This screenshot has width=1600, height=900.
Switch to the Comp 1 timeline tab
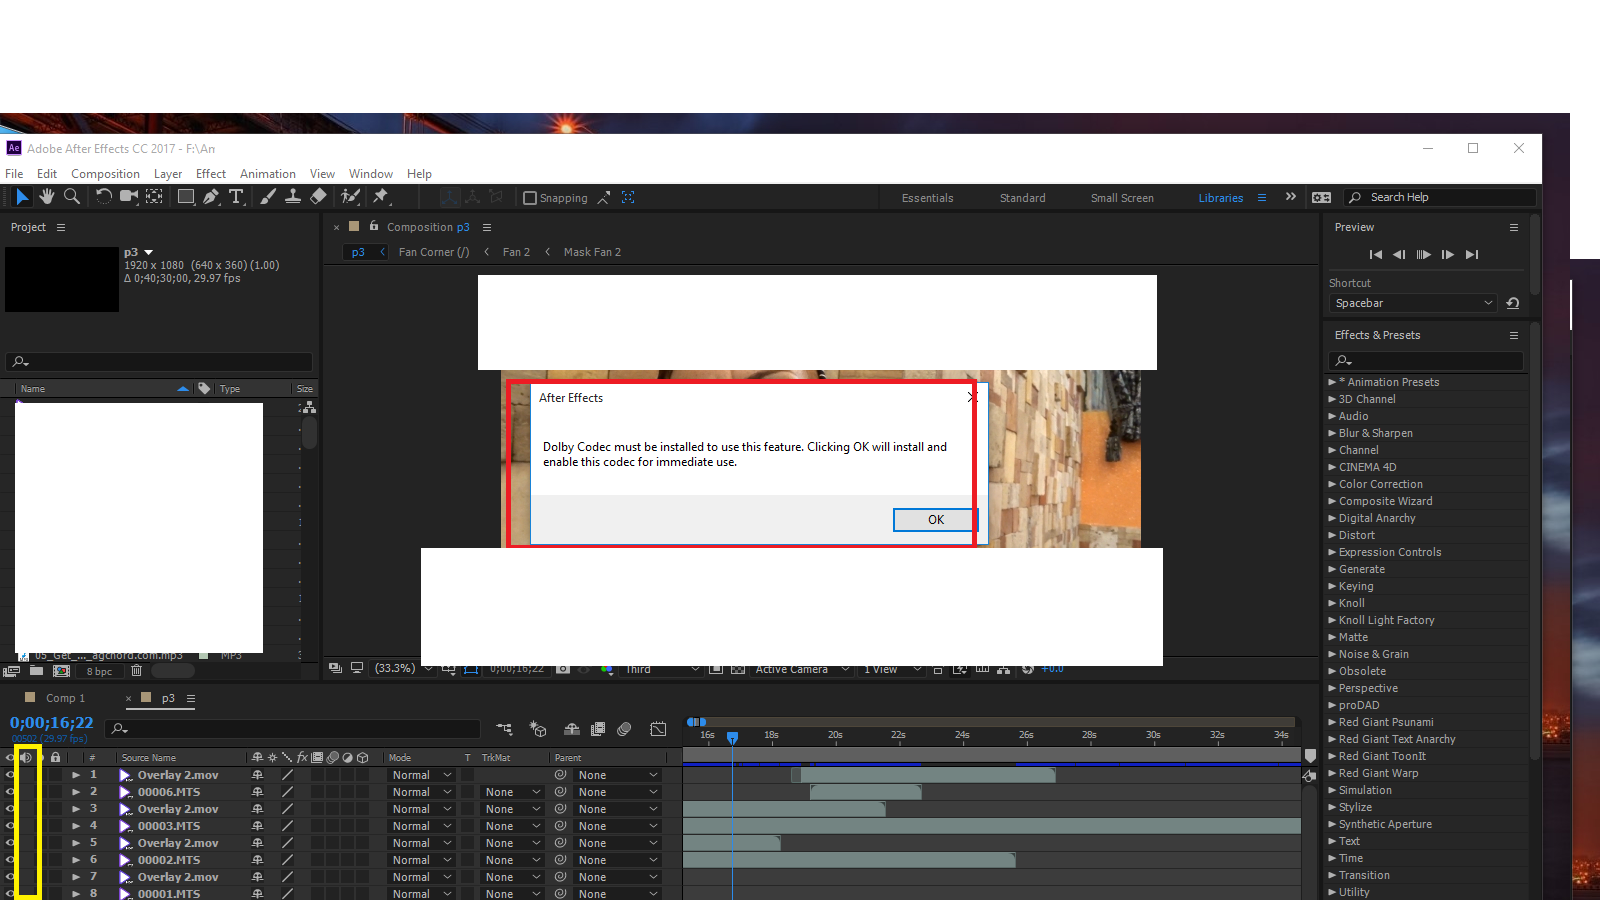point(65,698)
